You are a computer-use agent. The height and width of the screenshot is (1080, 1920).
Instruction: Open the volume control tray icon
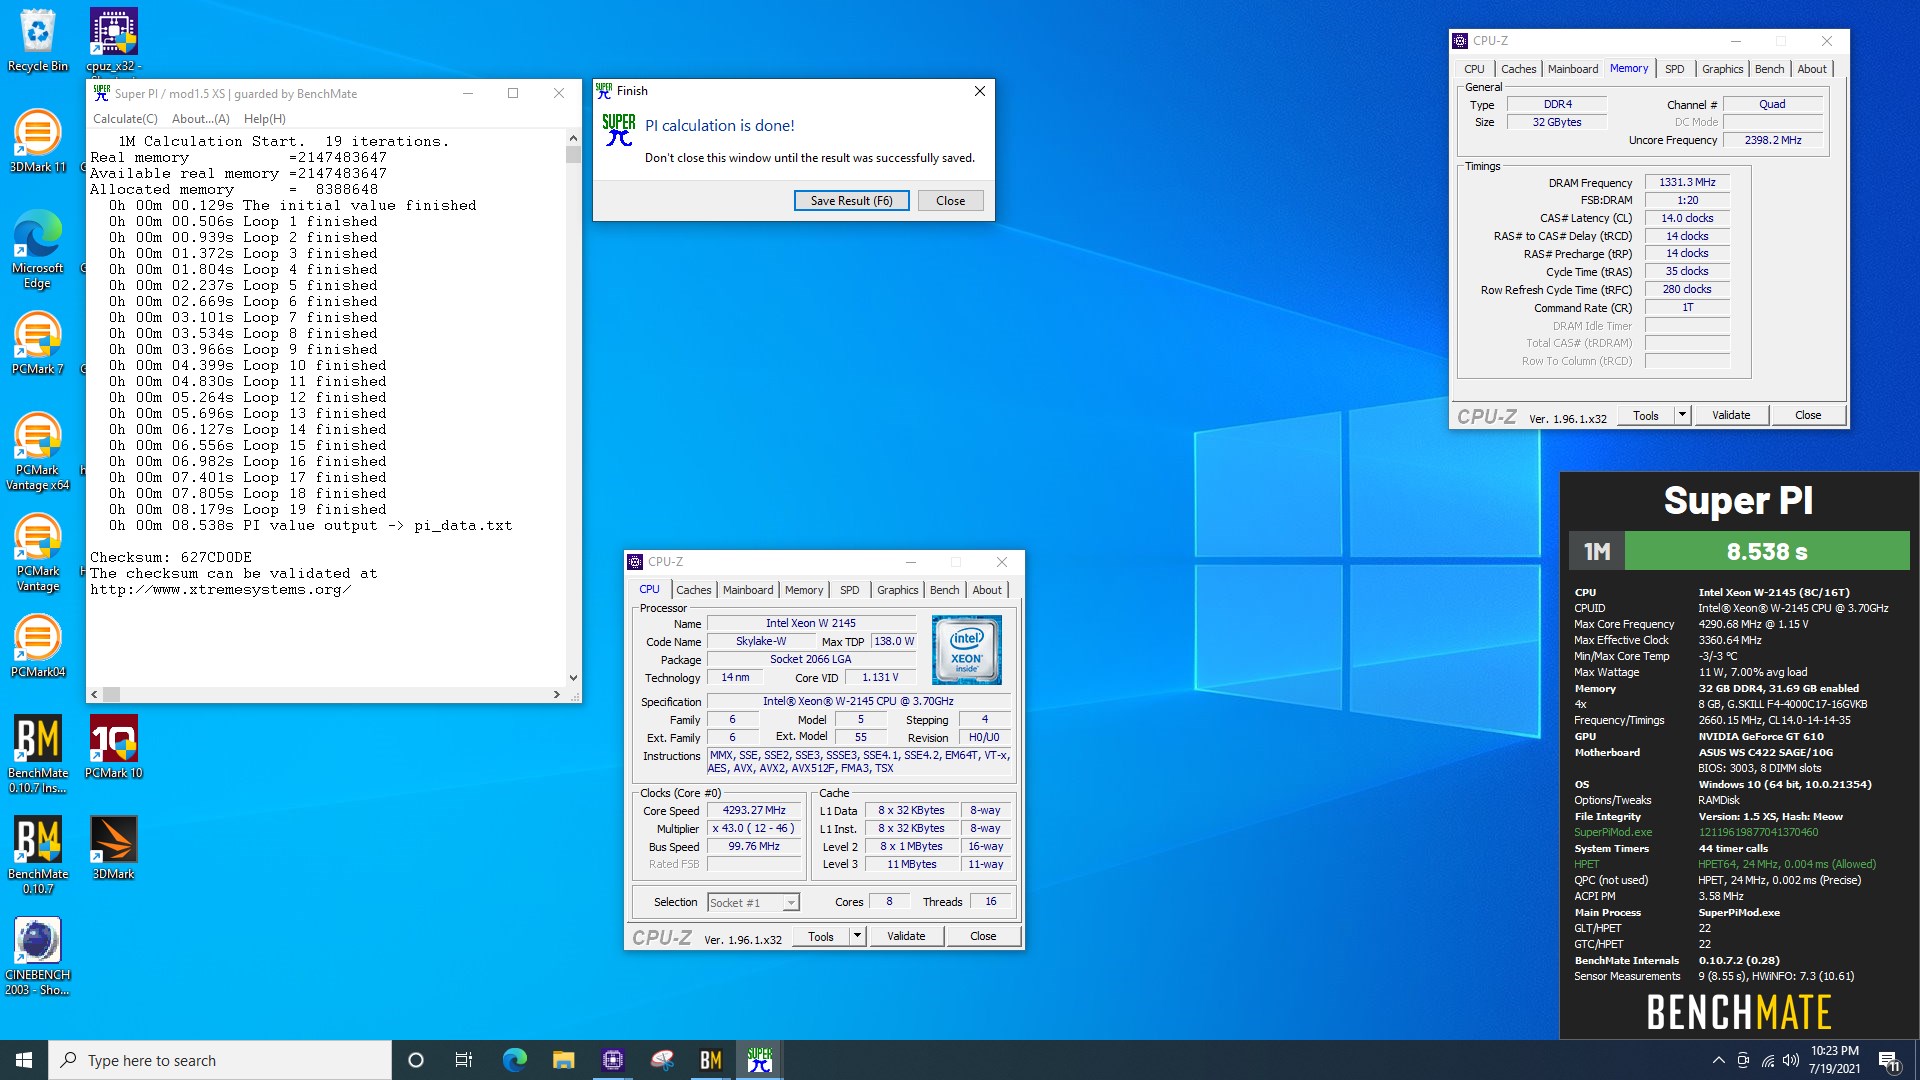(x=1791, y=1060)
